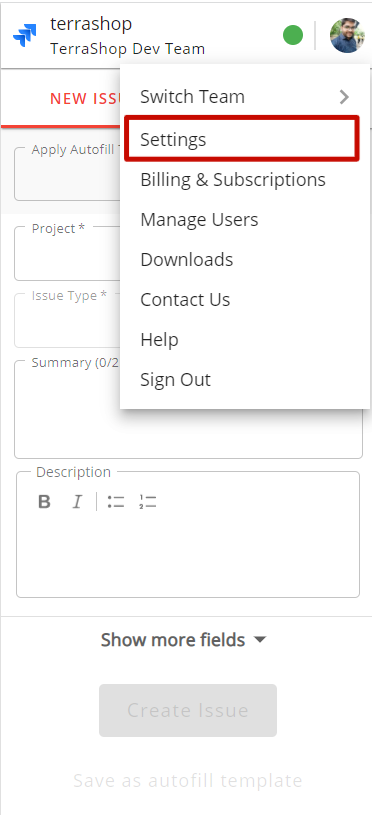Toggle bold formatting in Description

point(45,502)
